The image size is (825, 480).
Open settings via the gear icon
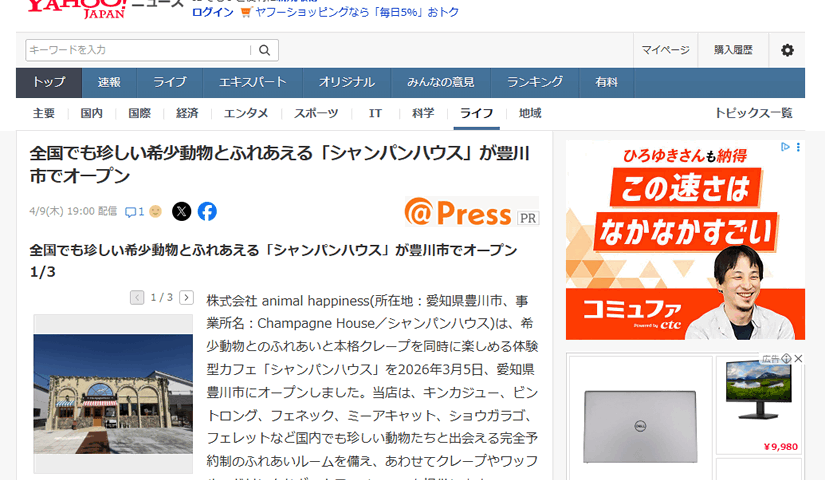[x=787, y=50]
